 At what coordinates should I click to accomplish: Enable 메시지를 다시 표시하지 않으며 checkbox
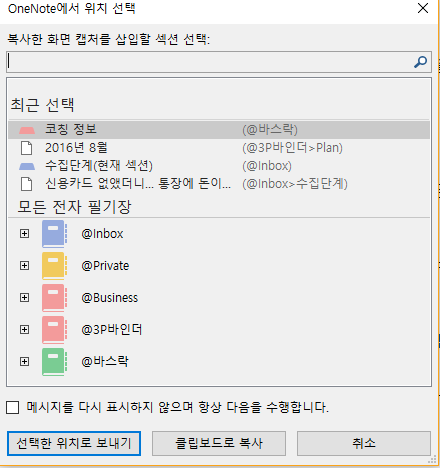pyautogui.click(x=13, y=407)
